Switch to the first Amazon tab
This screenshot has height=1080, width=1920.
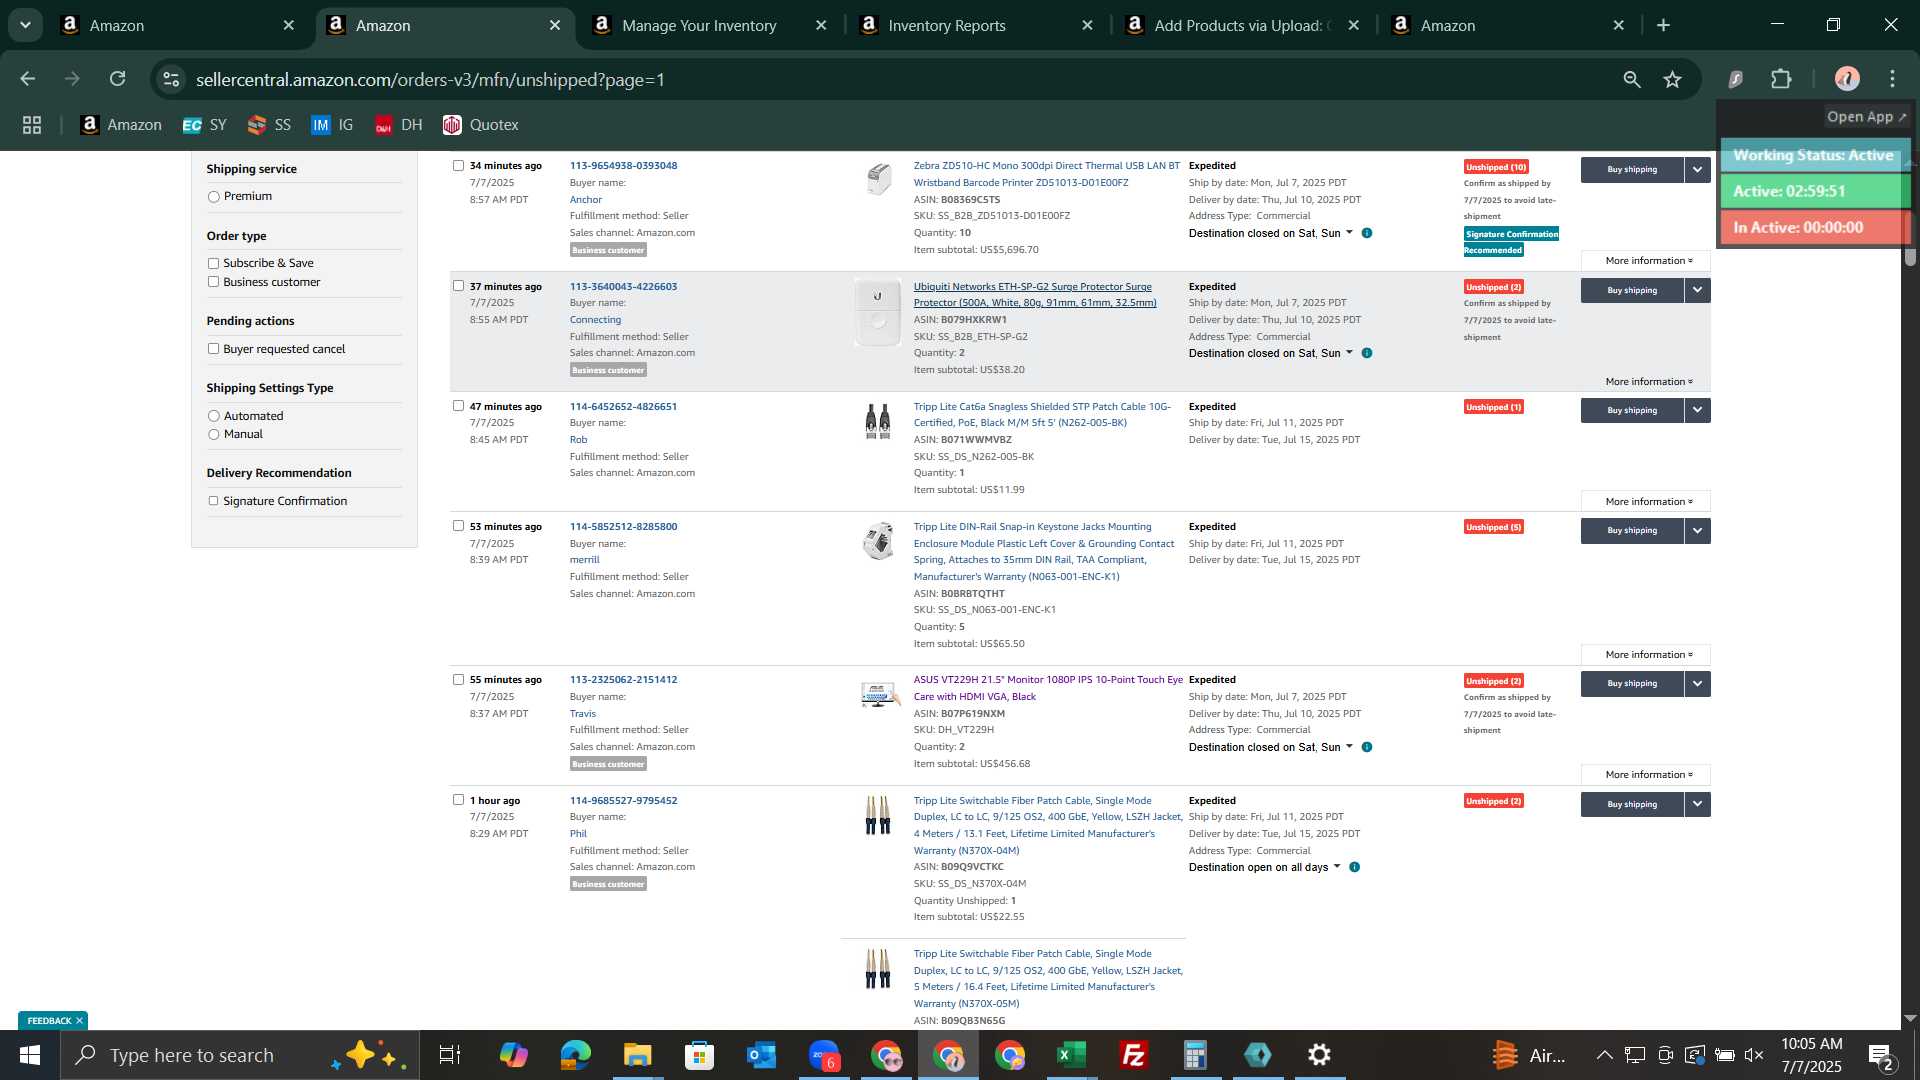click(x=176, y=26)
